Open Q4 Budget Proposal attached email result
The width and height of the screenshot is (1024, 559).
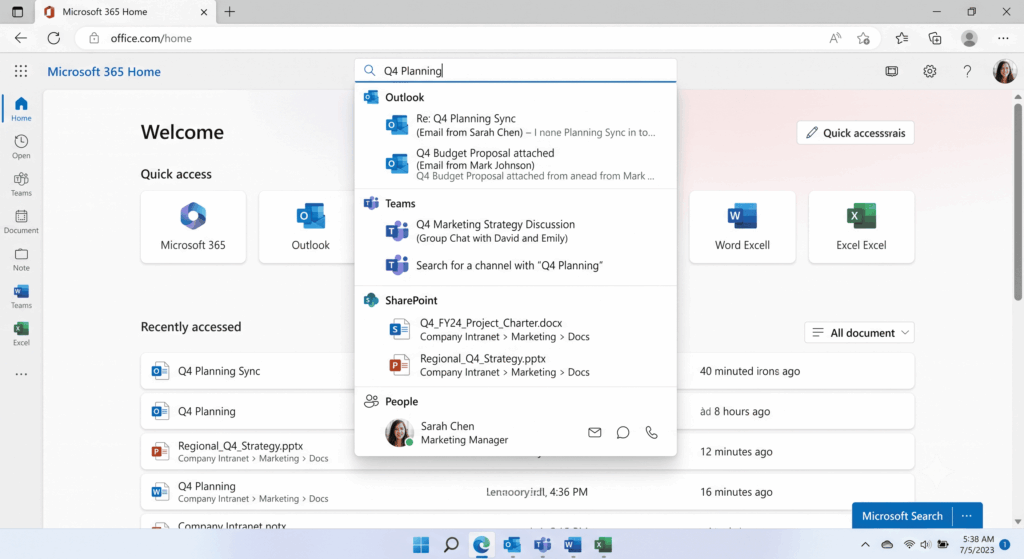(516, 164)
